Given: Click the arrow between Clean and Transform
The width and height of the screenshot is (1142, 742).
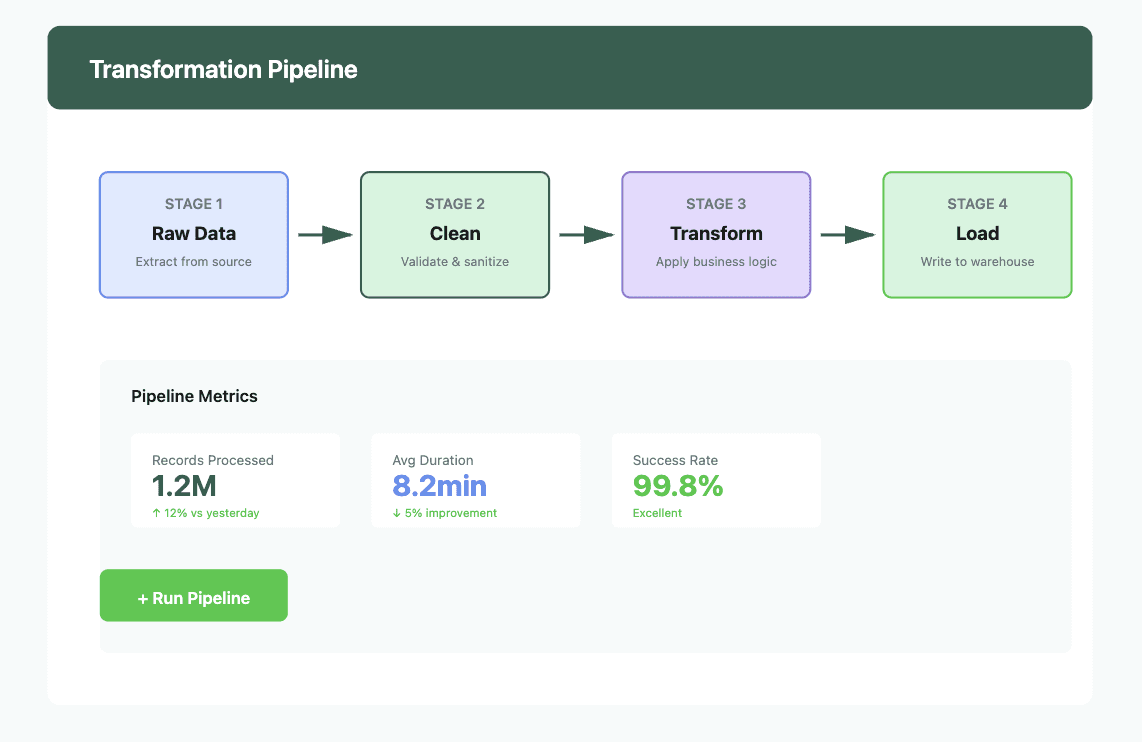Looking at the screenshot, I should 586,234.
